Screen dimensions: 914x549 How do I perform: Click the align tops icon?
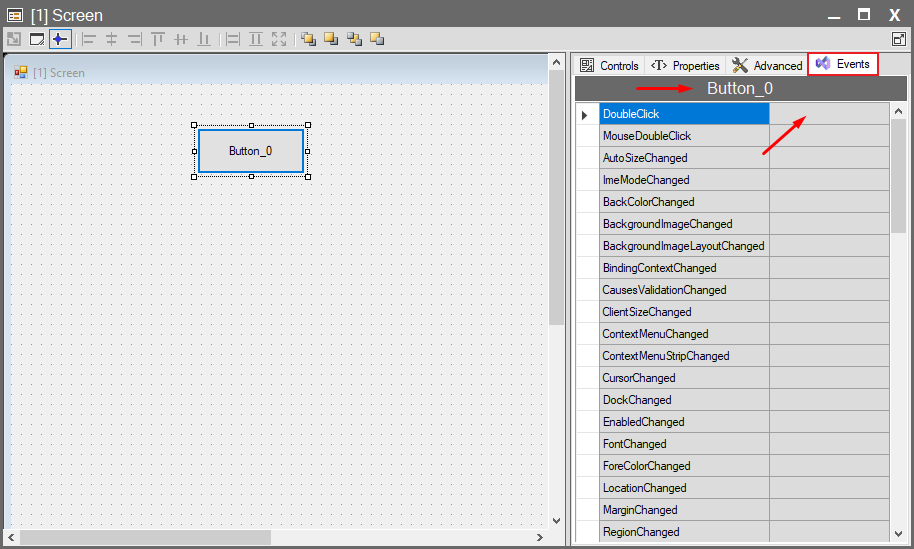(x=158, y=39)
